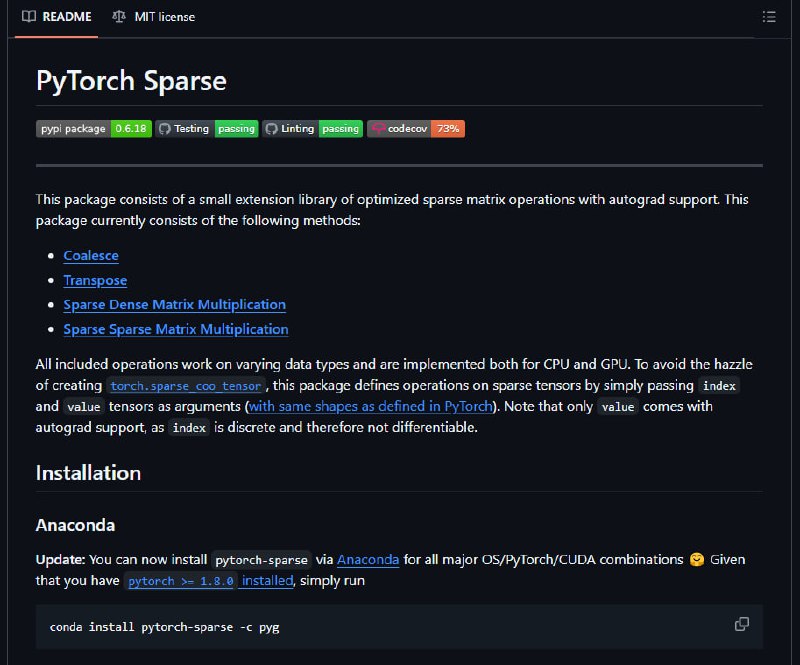Click the pytorch-sparse inline code

click(261, 560)
